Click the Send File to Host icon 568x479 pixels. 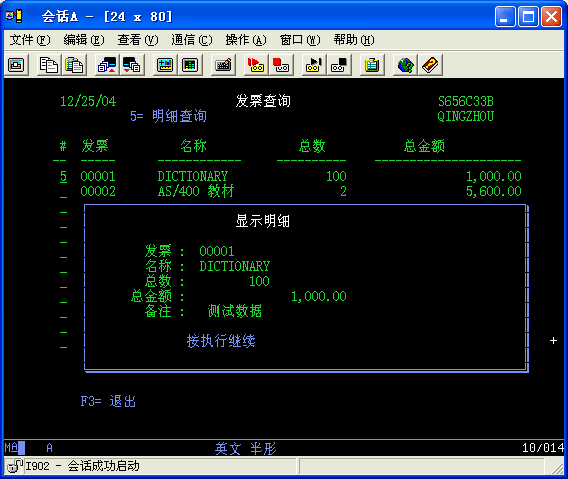106,65
